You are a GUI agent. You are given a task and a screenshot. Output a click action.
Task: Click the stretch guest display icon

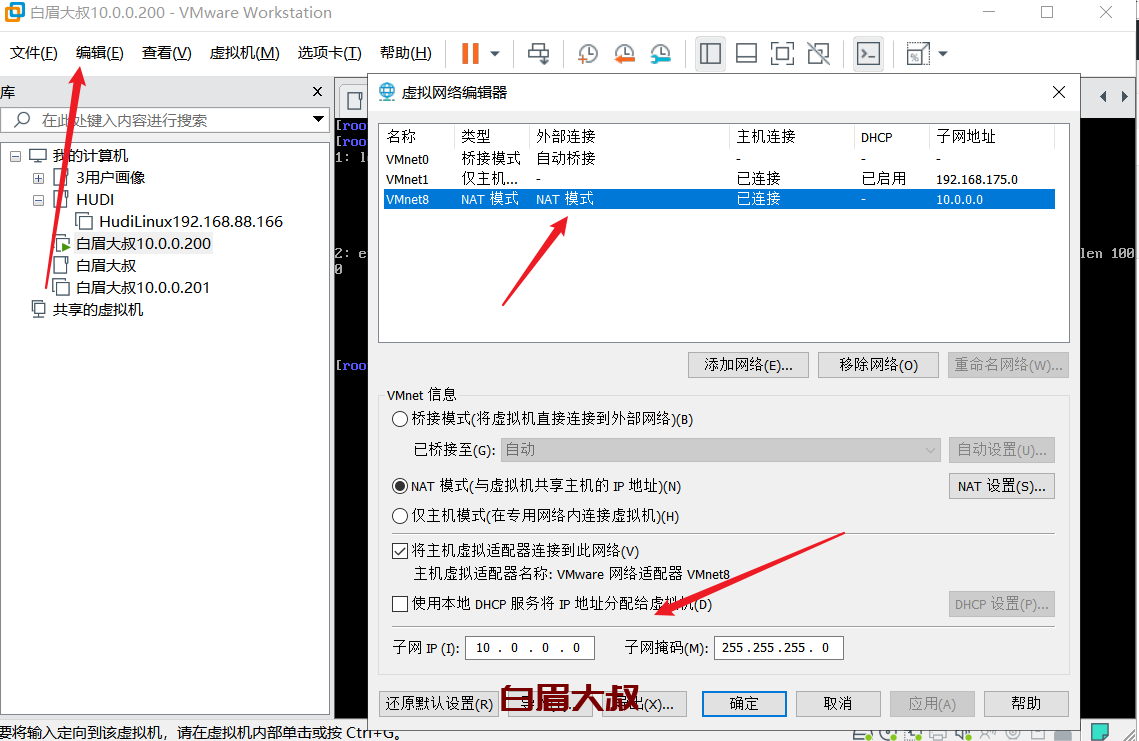[x=917, y=54]
